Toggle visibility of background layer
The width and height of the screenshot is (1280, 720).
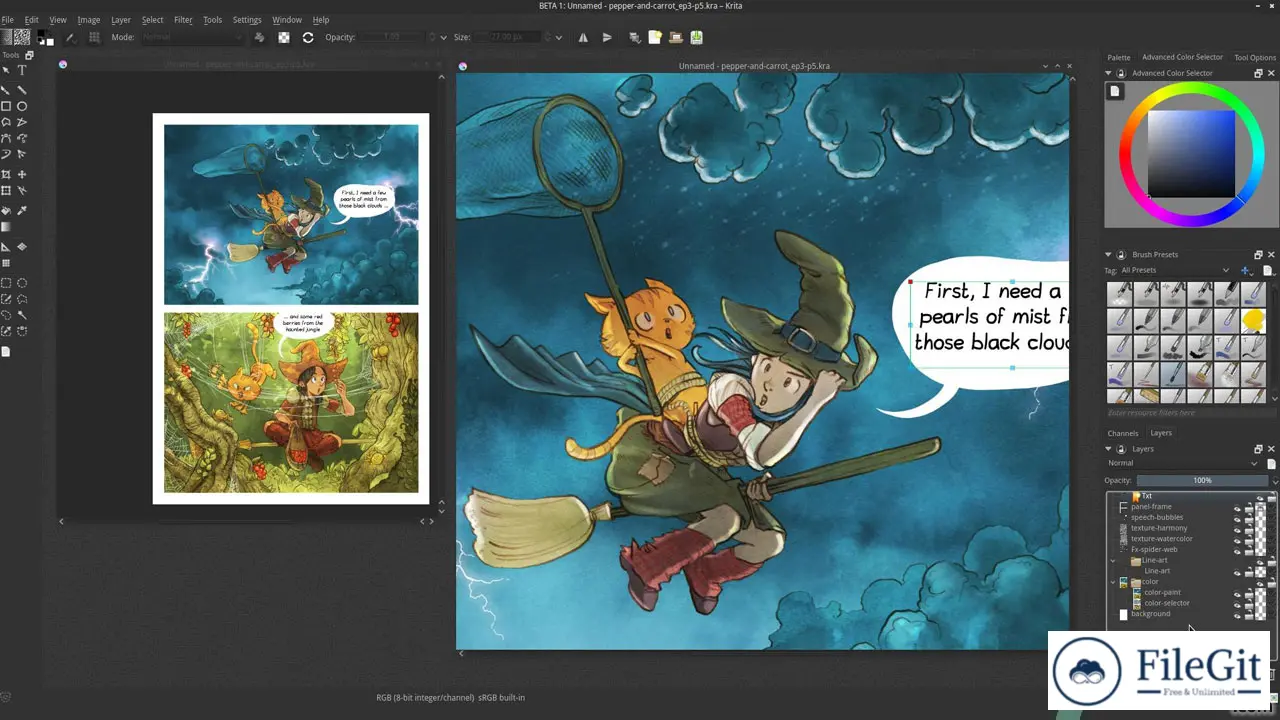tap(1237, 614)
